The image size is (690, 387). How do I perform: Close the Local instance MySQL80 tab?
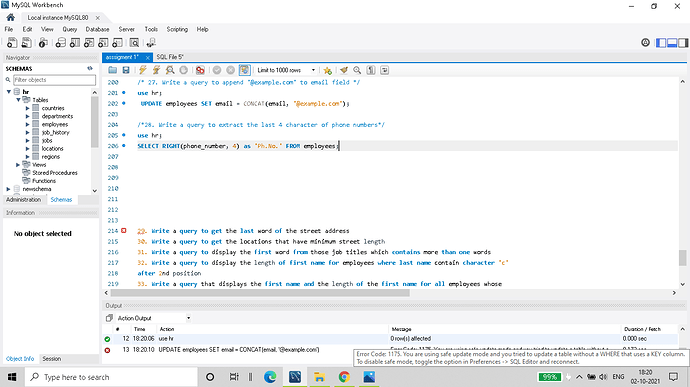97,18
